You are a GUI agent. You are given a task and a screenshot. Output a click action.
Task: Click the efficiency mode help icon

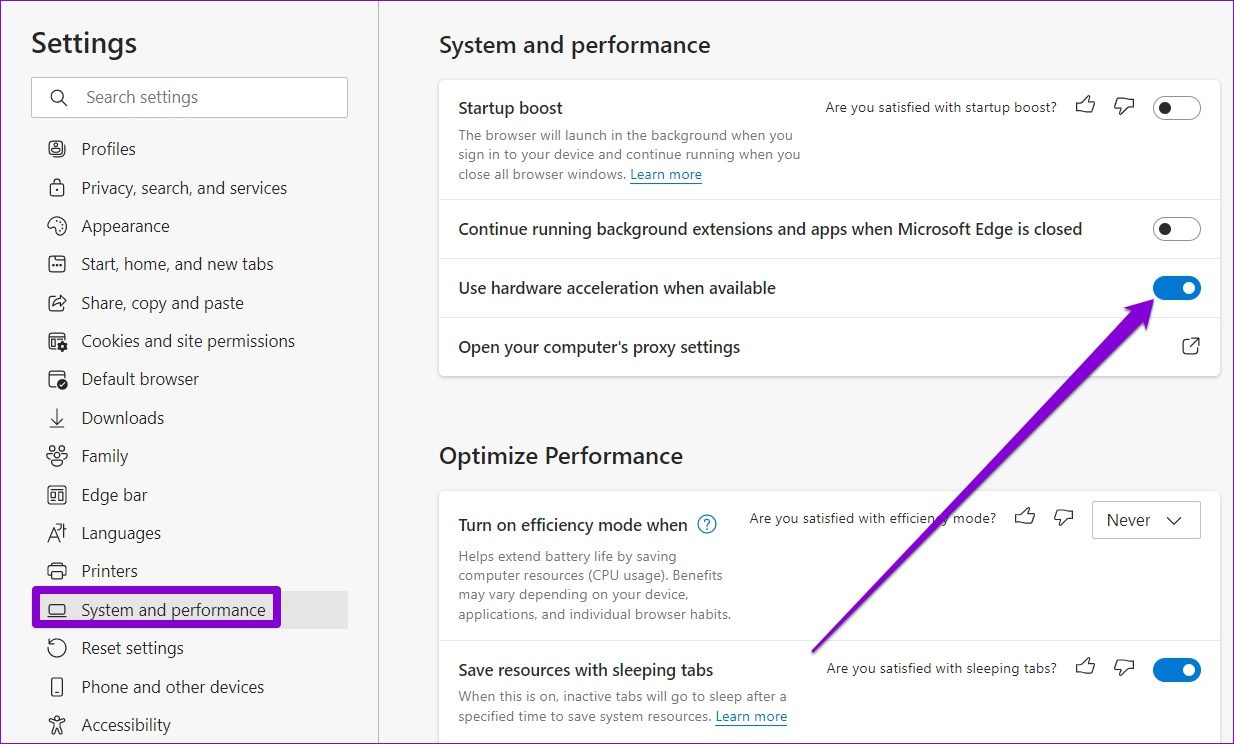(x=707, y=524)
